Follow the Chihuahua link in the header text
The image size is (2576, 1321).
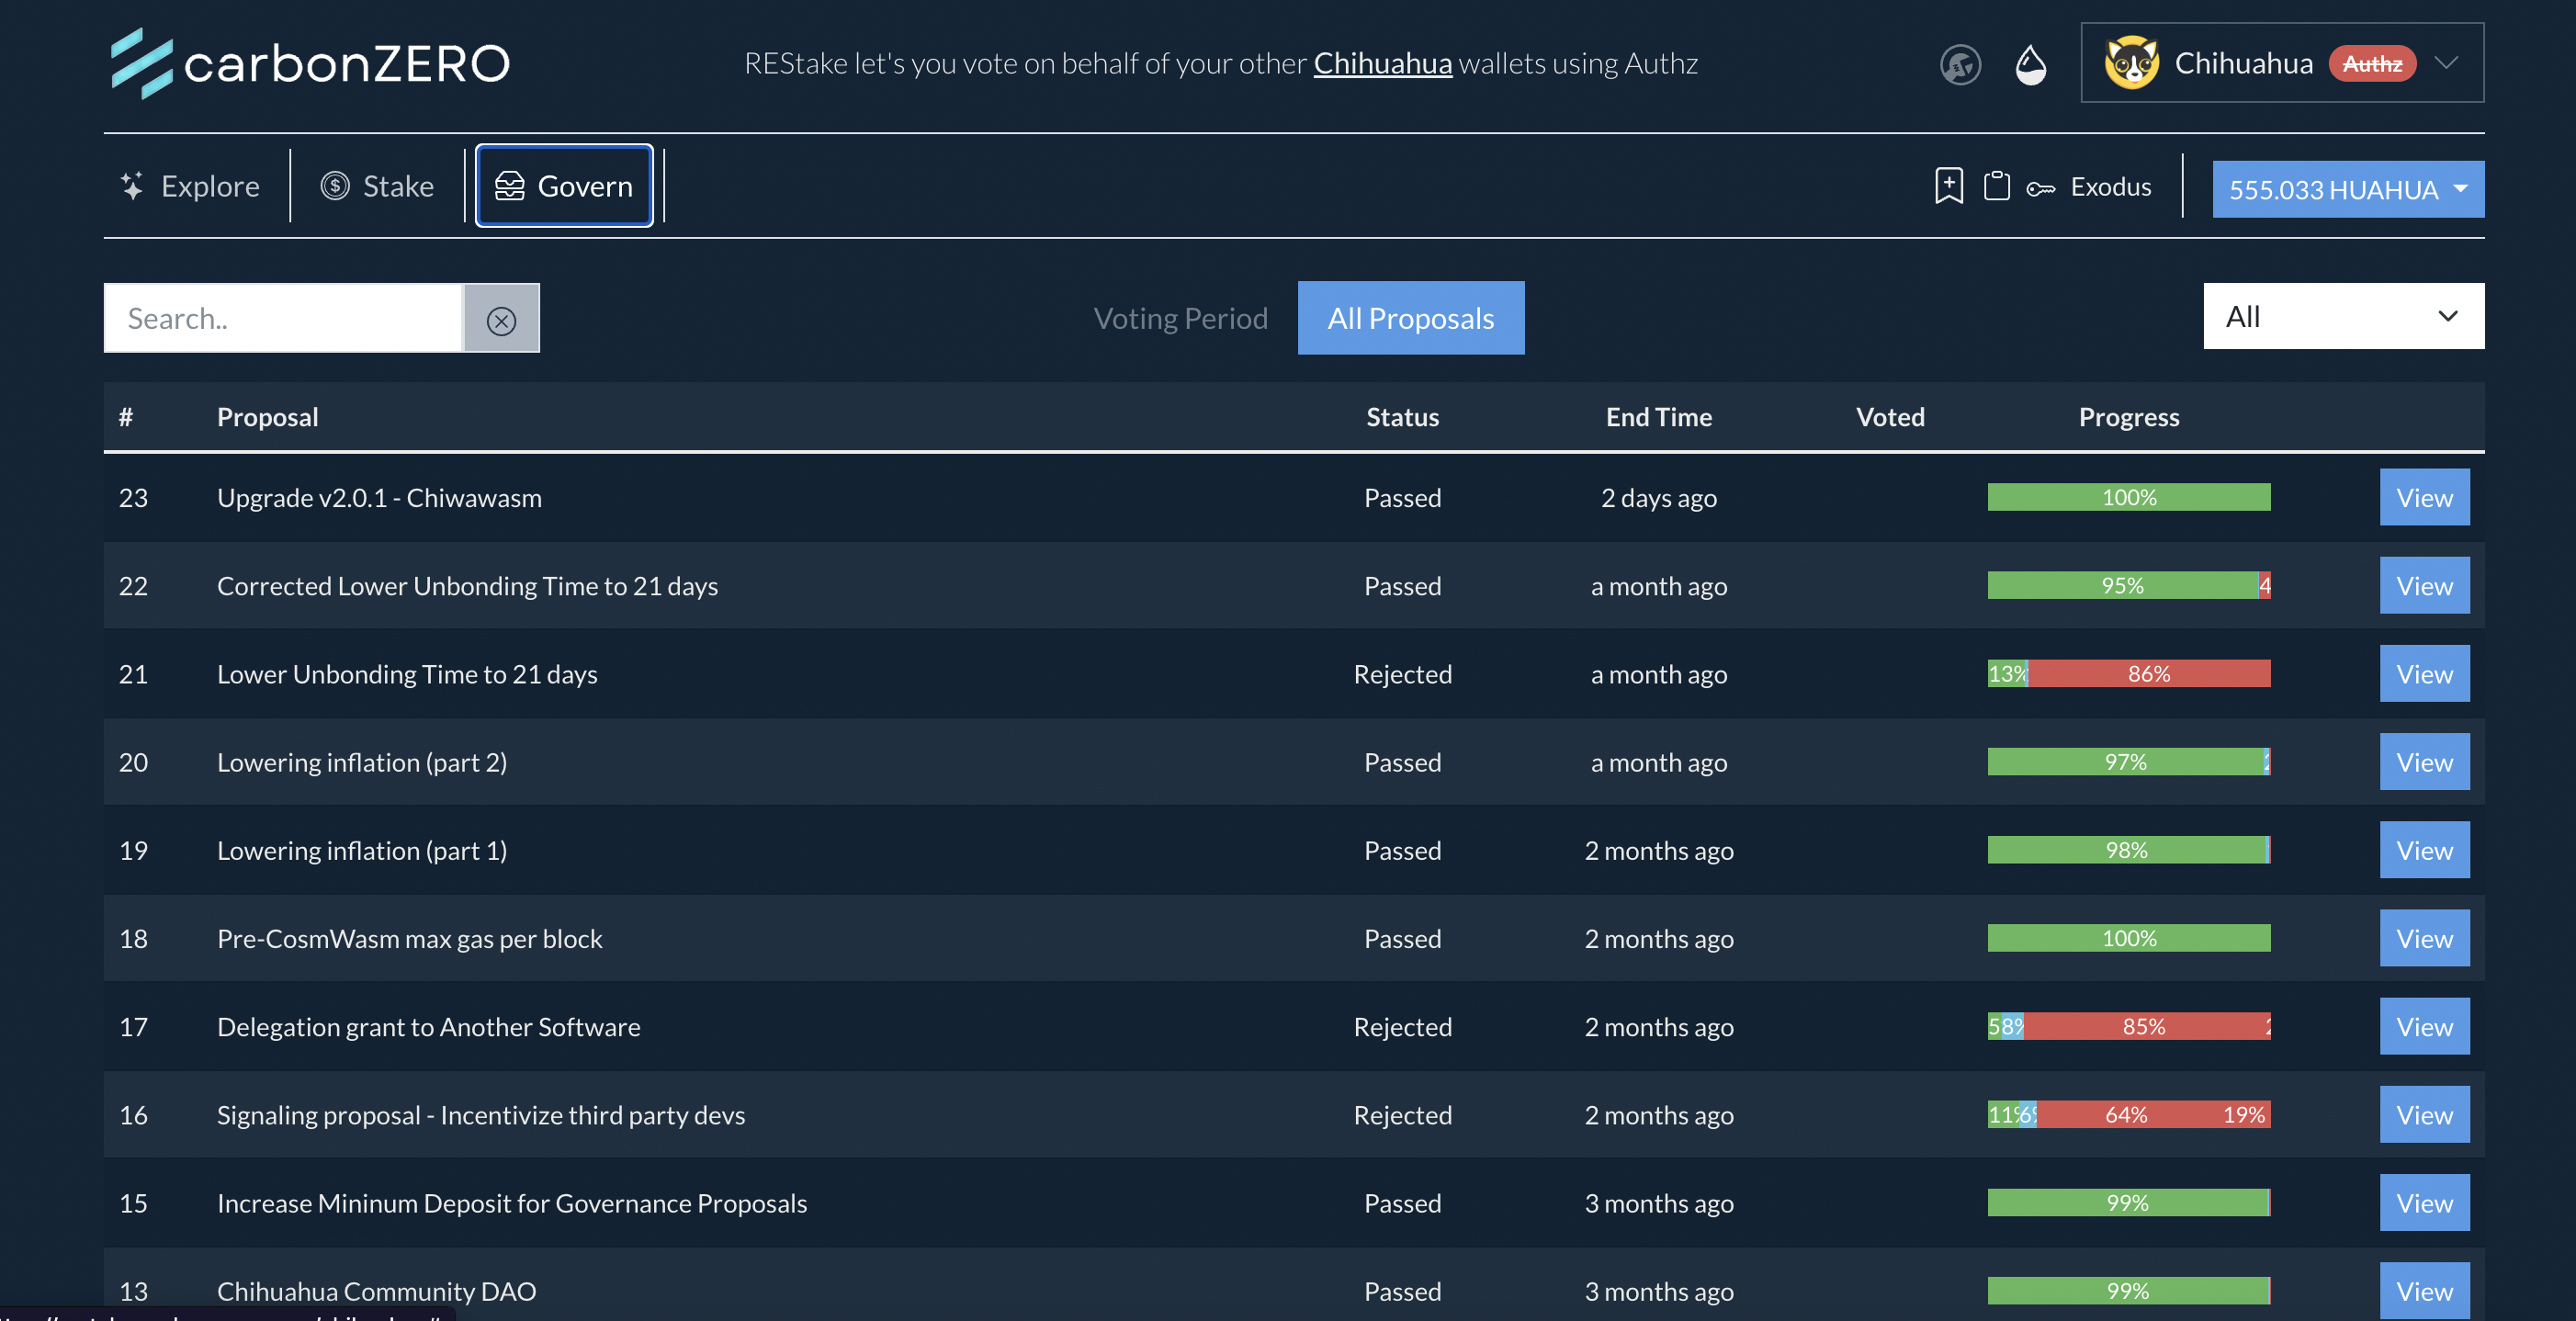[x=1382, y=64]
